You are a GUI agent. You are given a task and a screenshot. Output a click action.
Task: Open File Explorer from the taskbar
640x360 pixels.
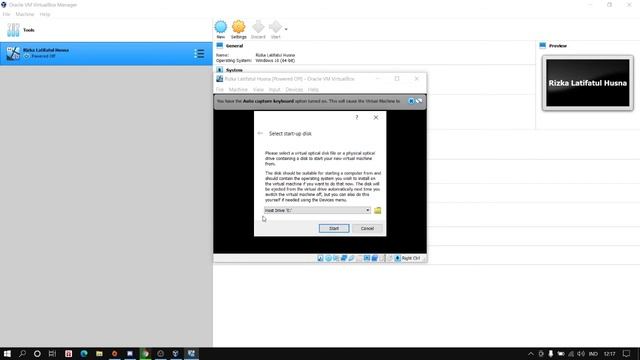[99, 354]
